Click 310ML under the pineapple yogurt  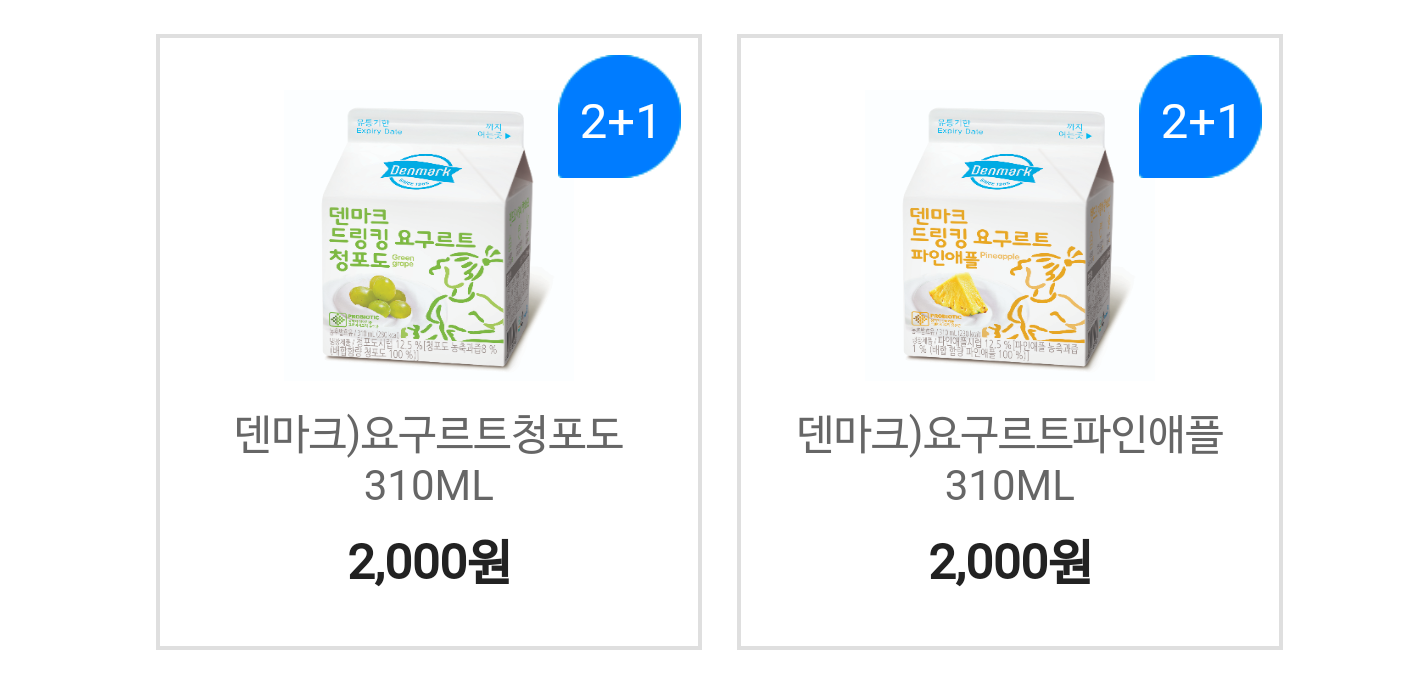1010,487
